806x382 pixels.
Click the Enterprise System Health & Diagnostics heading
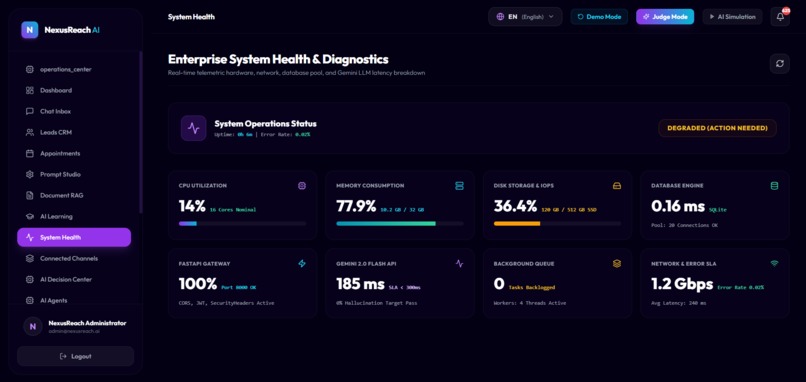click(278, 59)
